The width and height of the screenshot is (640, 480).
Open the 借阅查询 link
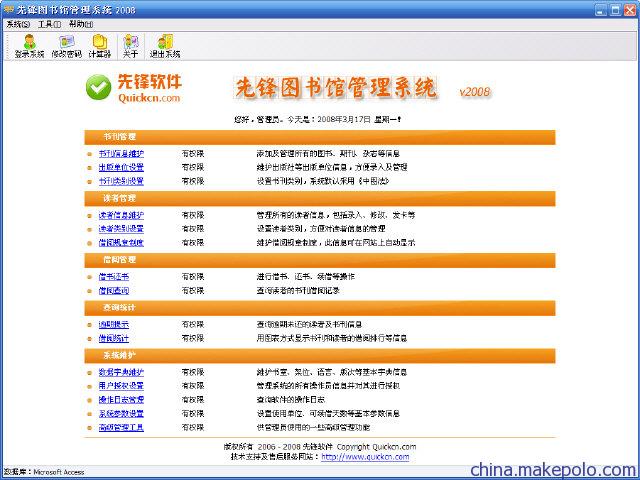tap(114, 291)
